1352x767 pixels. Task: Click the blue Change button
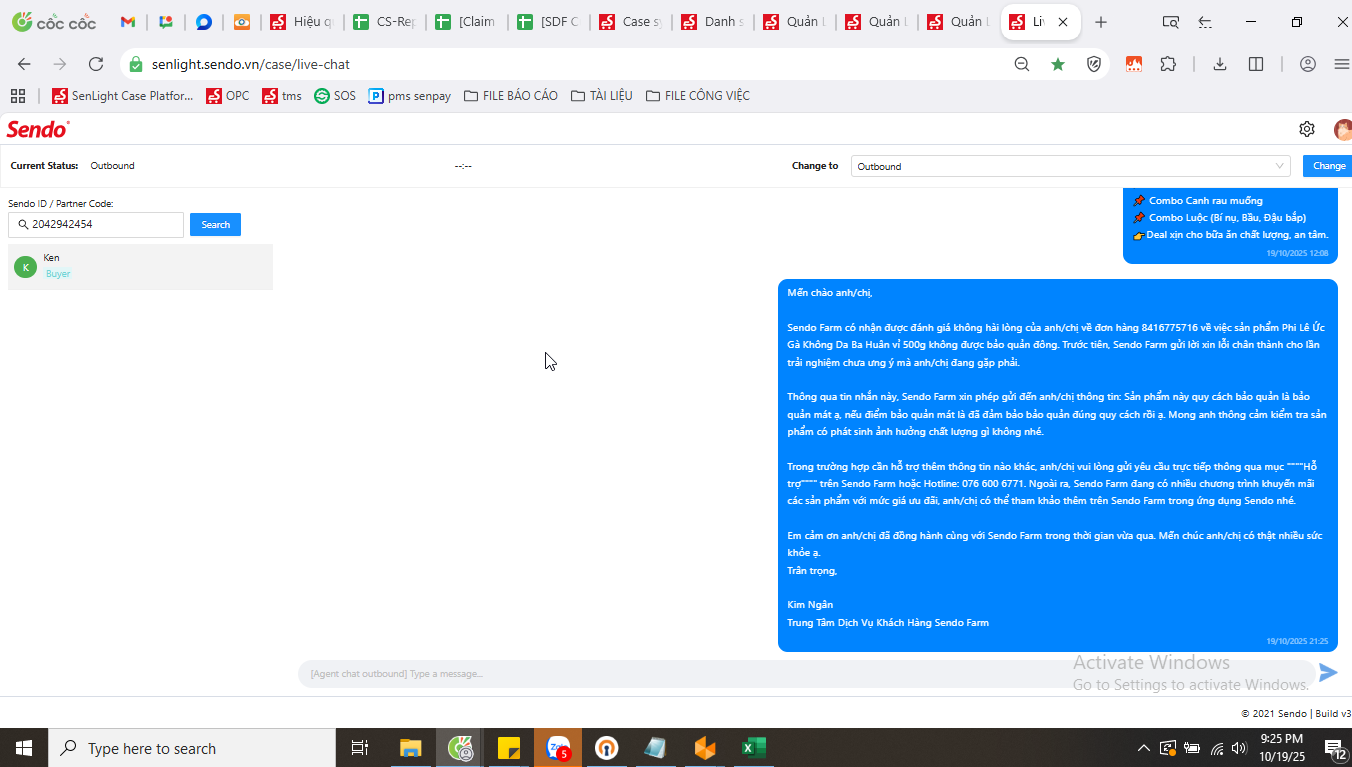[1328, 166]
